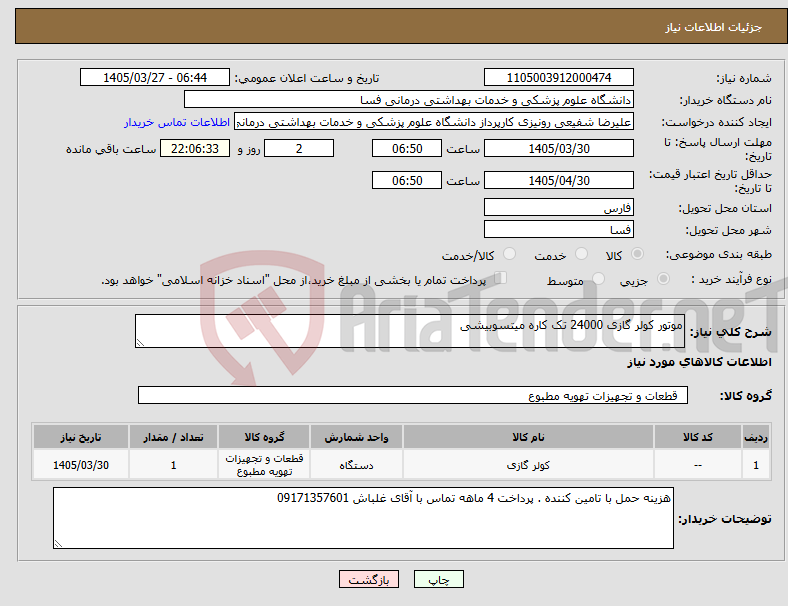Click the توضیحات خریدار label
The image size is (788, 606).
point(725,519)
